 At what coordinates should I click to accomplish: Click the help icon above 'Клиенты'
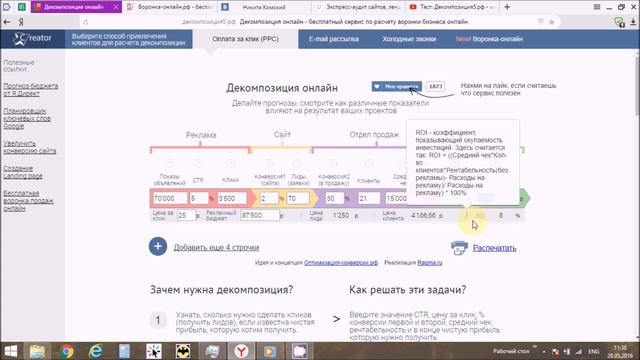click(x=369, y=164)
